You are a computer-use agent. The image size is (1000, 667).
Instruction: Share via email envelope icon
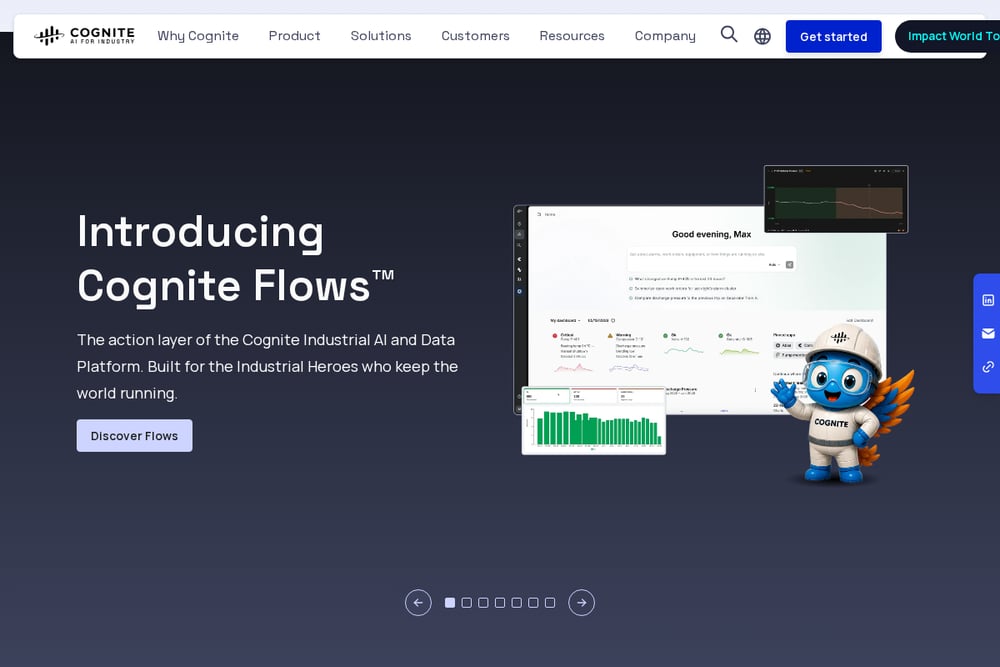click(x=988, y=334)
